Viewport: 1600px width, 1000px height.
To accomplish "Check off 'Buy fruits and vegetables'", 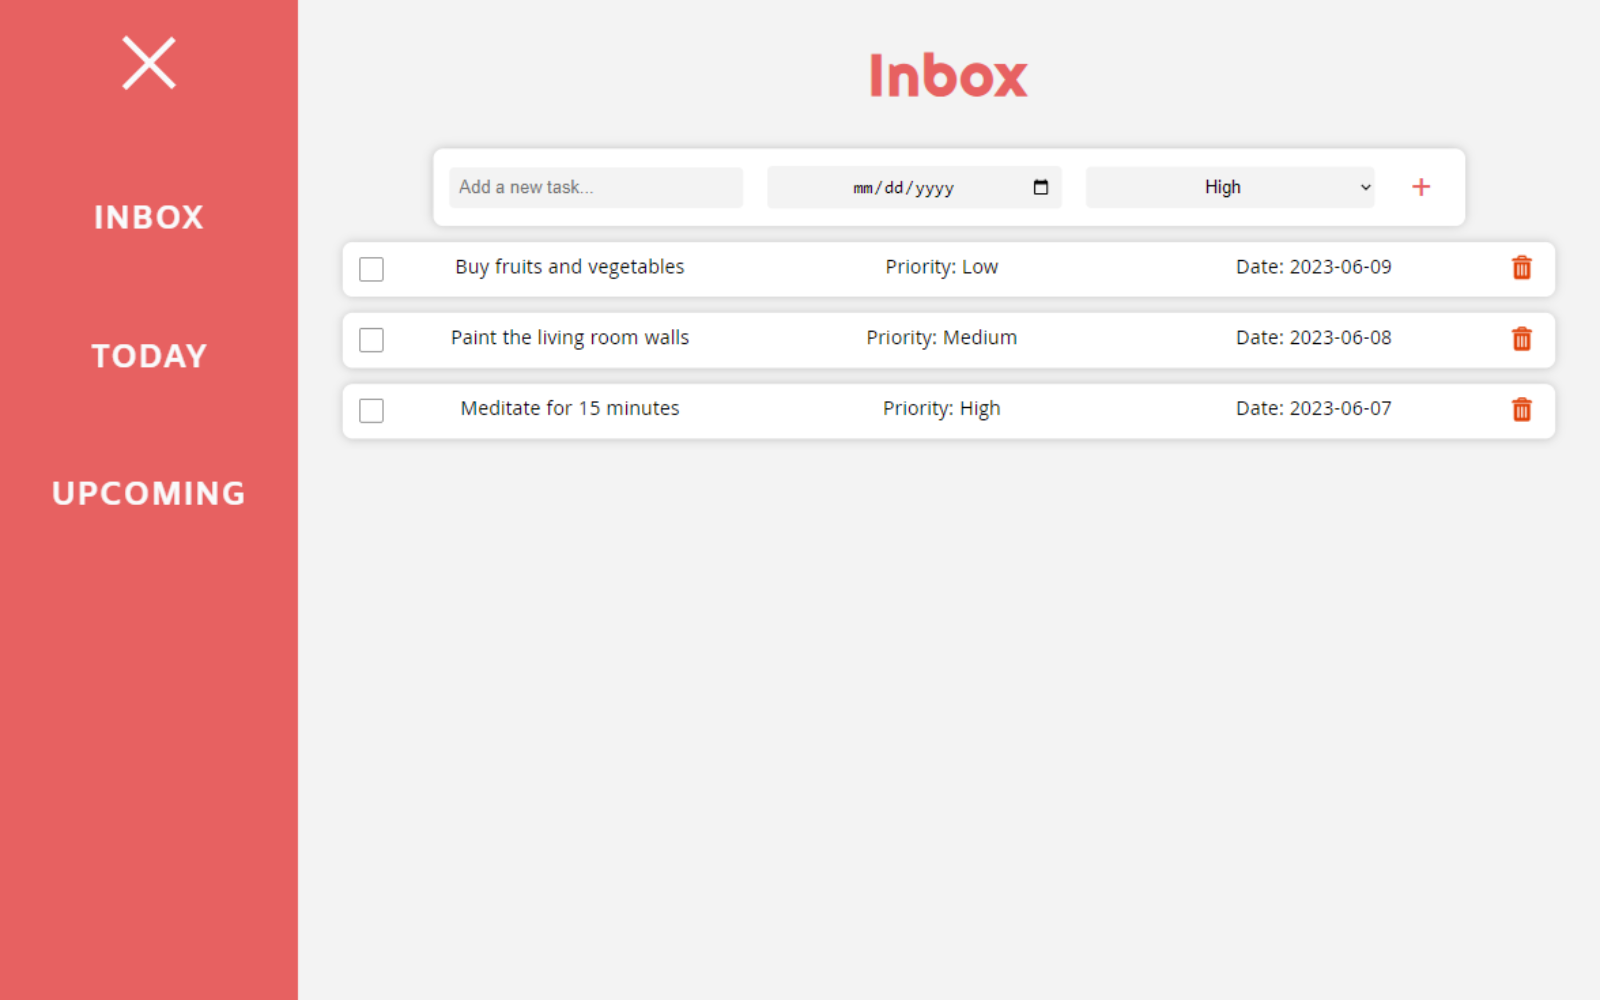I will (x=371, y=269).
